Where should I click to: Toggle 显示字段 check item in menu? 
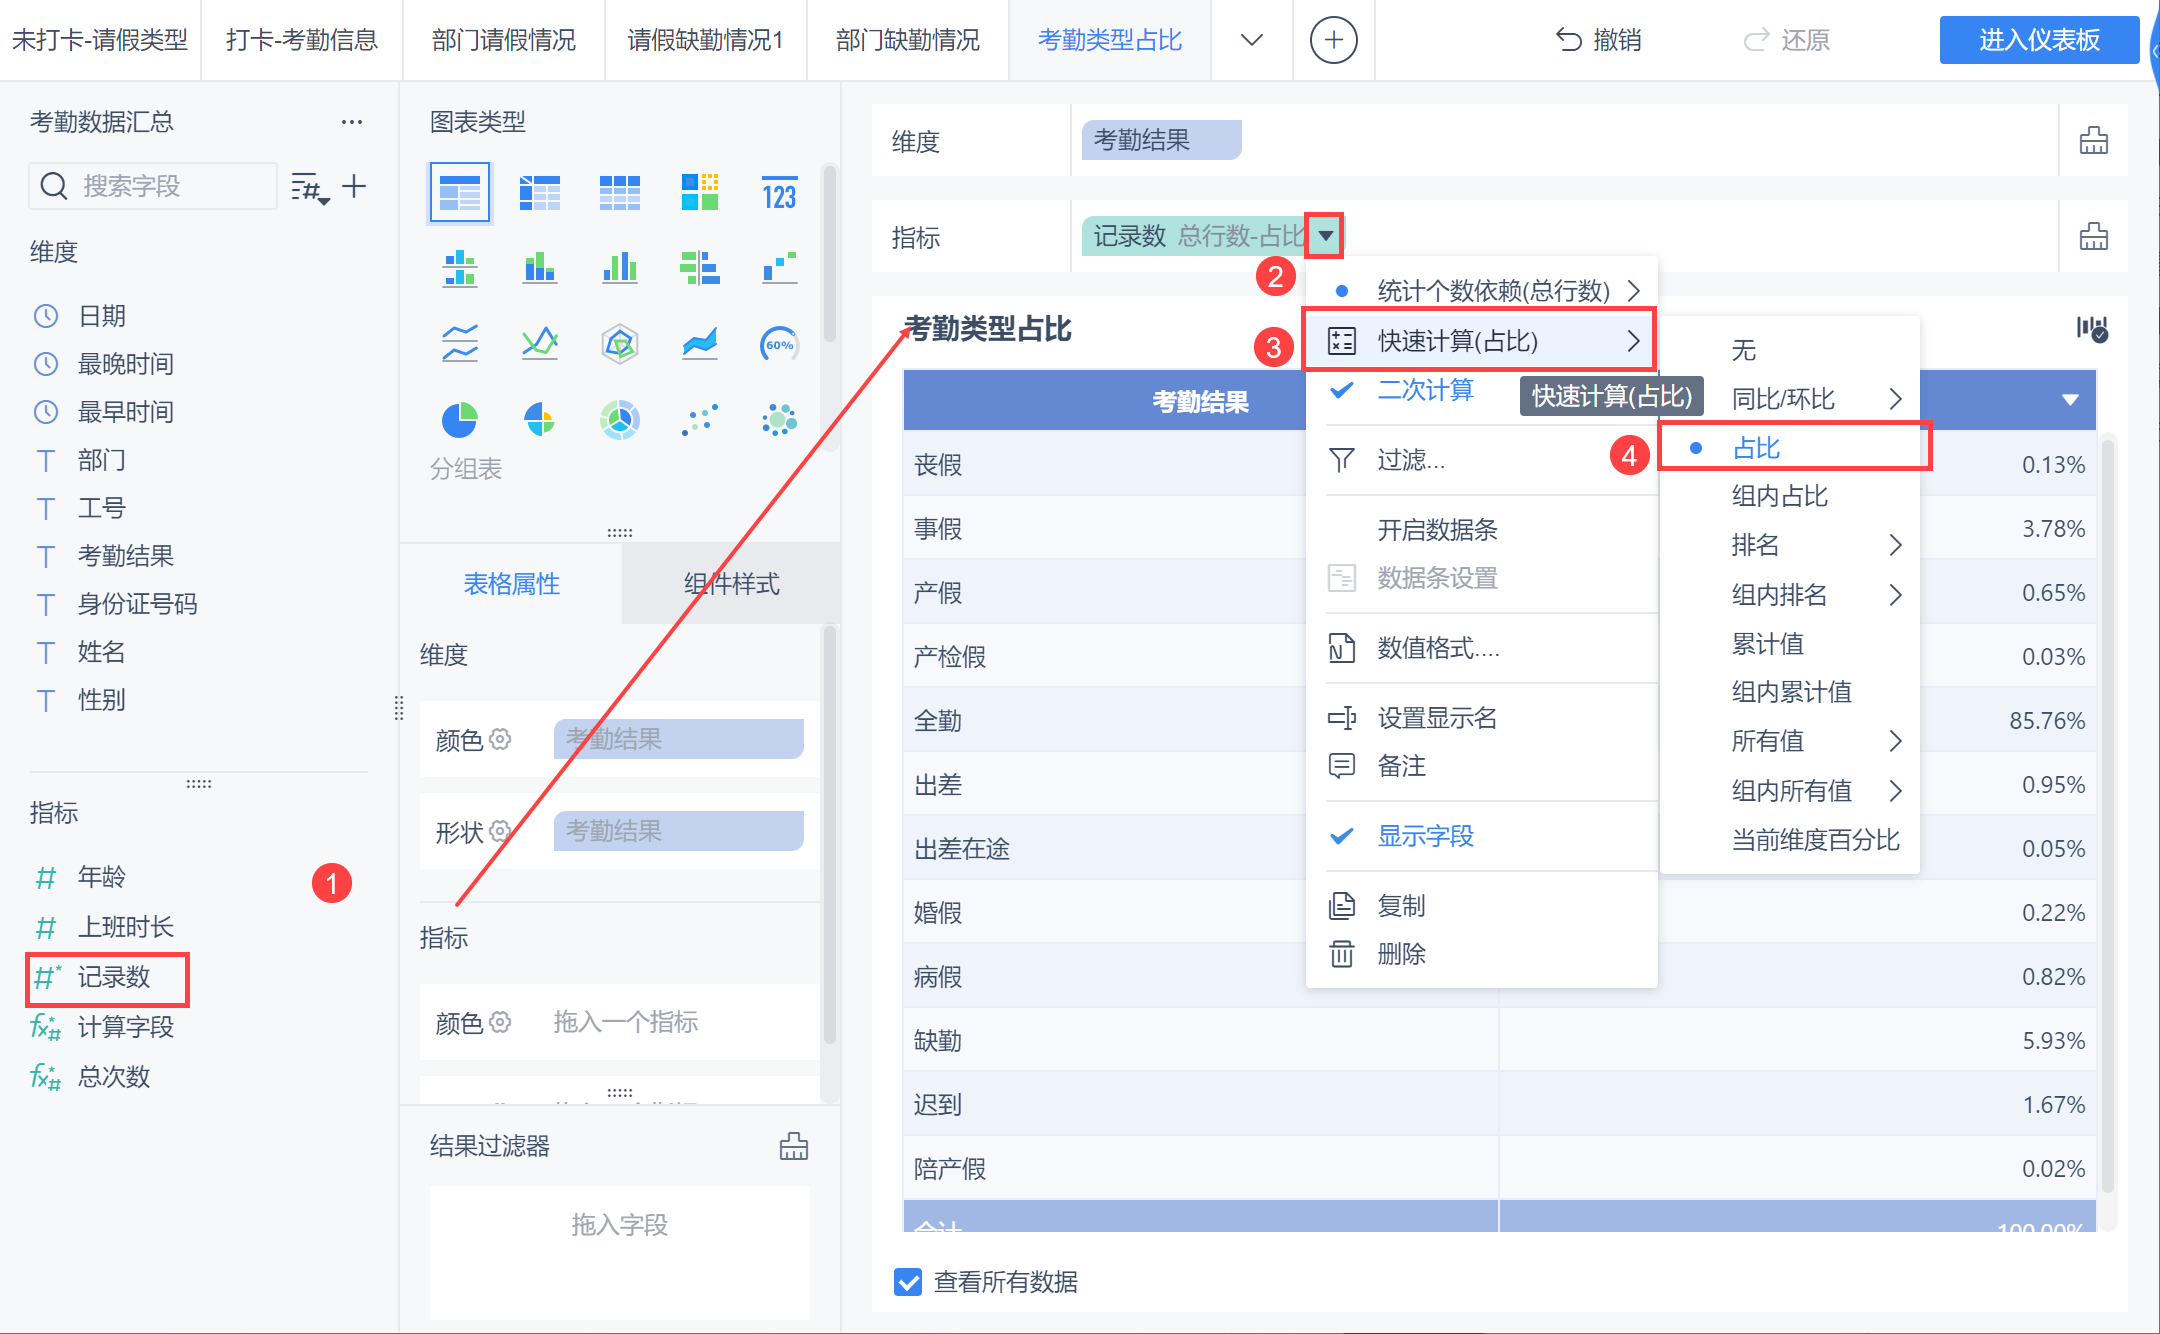pyautogui.click(x=1425, y=836)
